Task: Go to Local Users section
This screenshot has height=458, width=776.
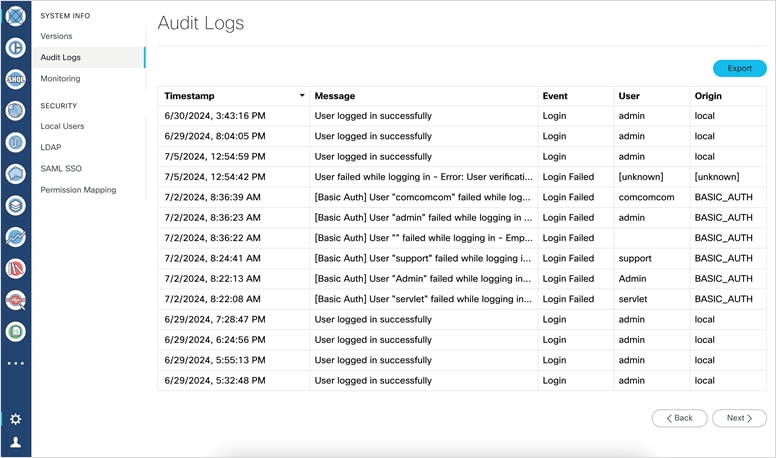Action: coord(62,126)
